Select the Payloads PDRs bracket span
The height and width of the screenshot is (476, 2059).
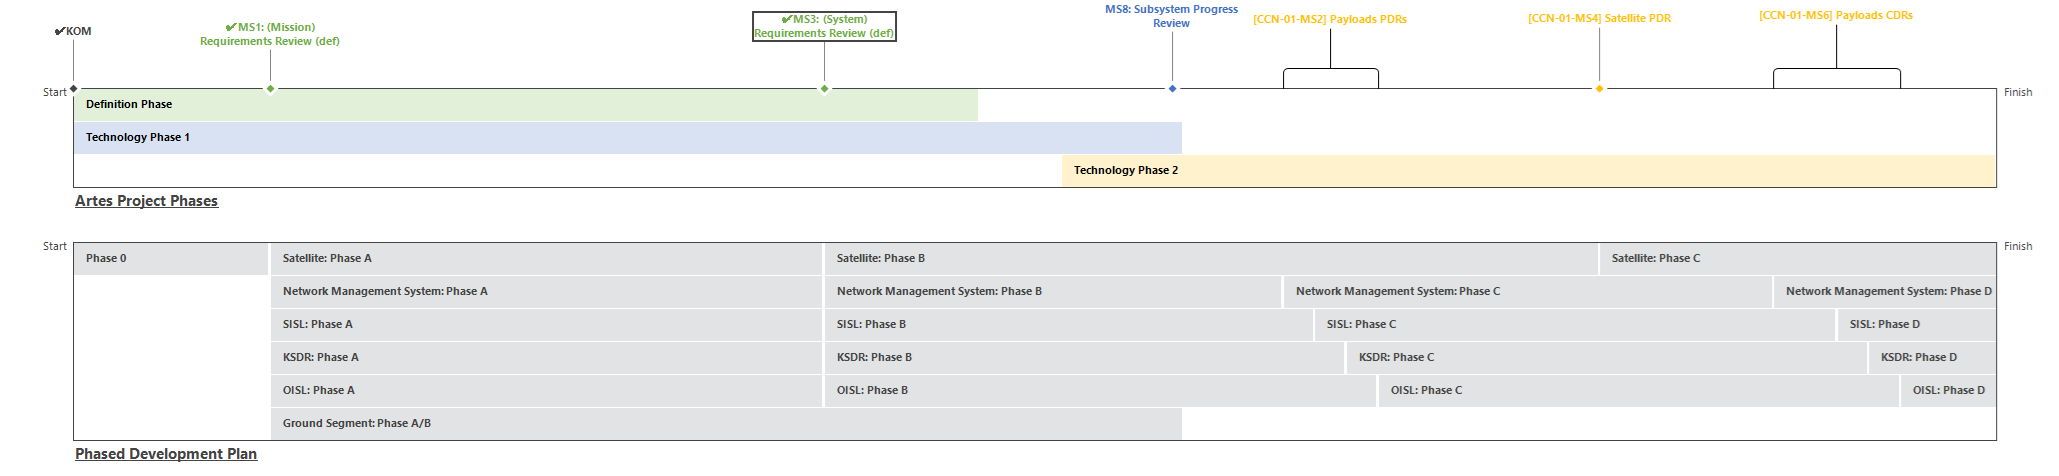coord(1331,78)
